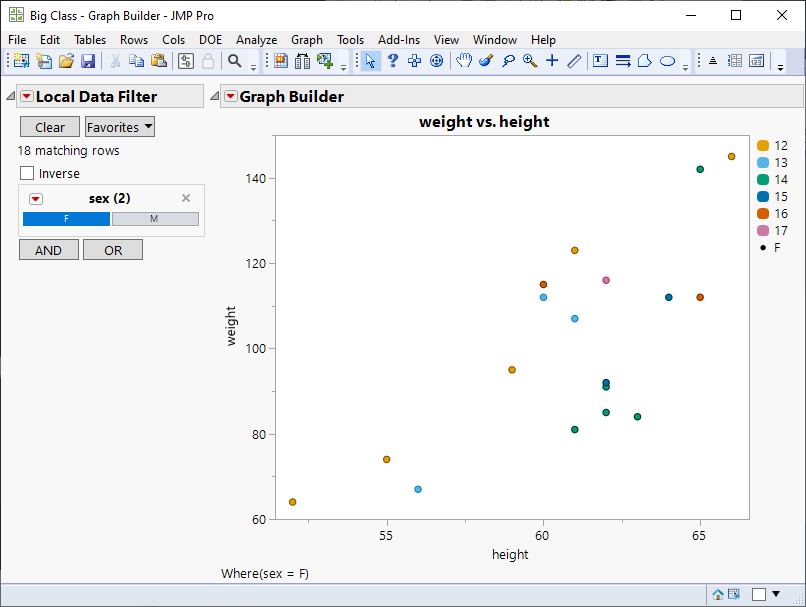Click the Open file folder icon
The width and height of the screenshot is (806, 607).
pyautogui.click(x=66, y=61)
